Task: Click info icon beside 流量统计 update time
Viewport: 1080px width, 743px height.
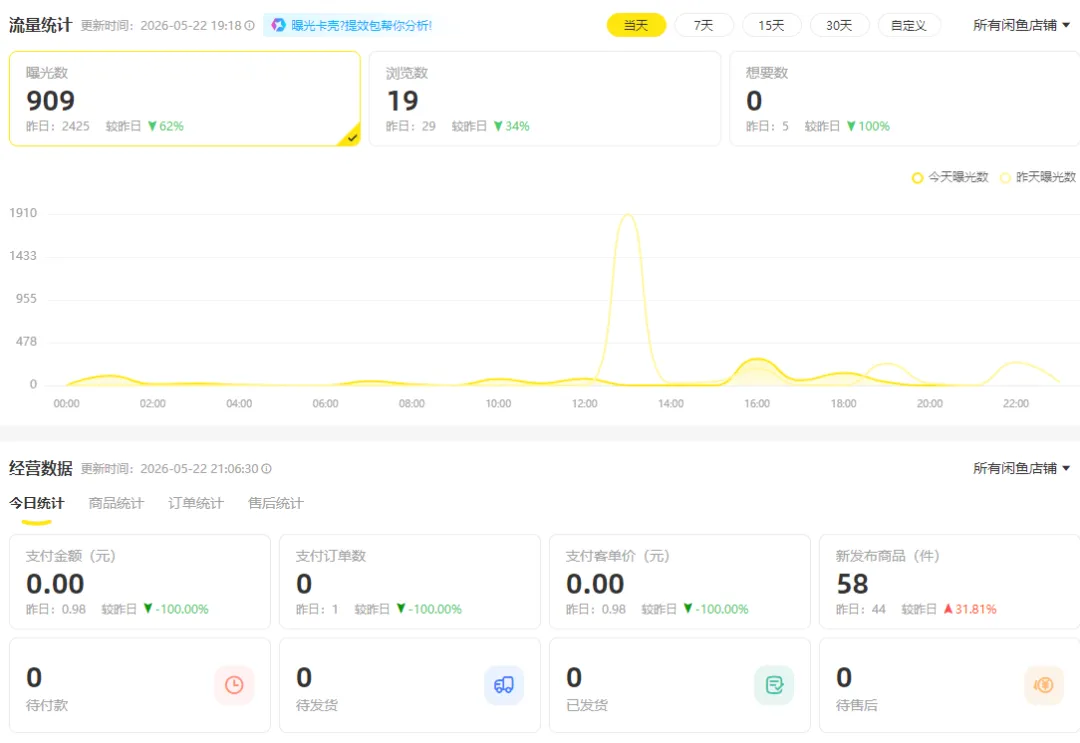Action: point(249,25)
